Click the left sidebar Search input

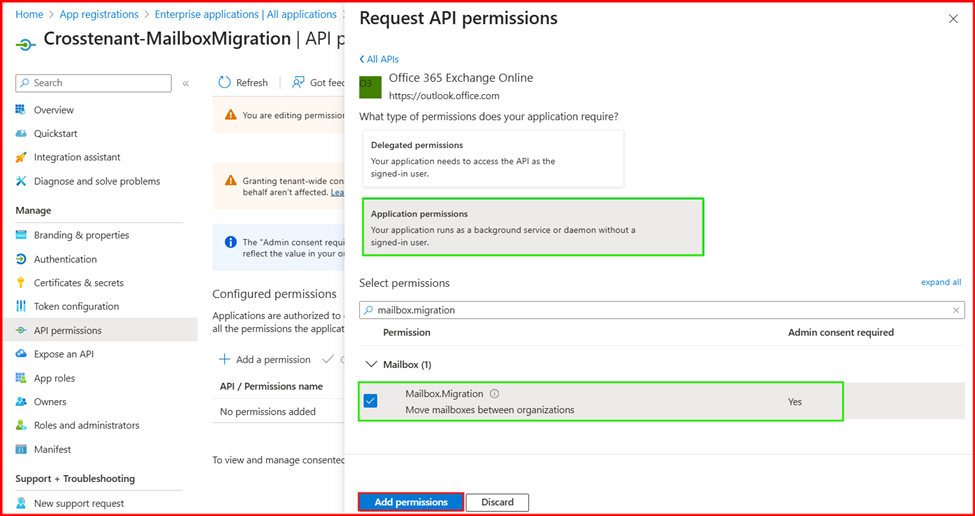click(93, 83)
